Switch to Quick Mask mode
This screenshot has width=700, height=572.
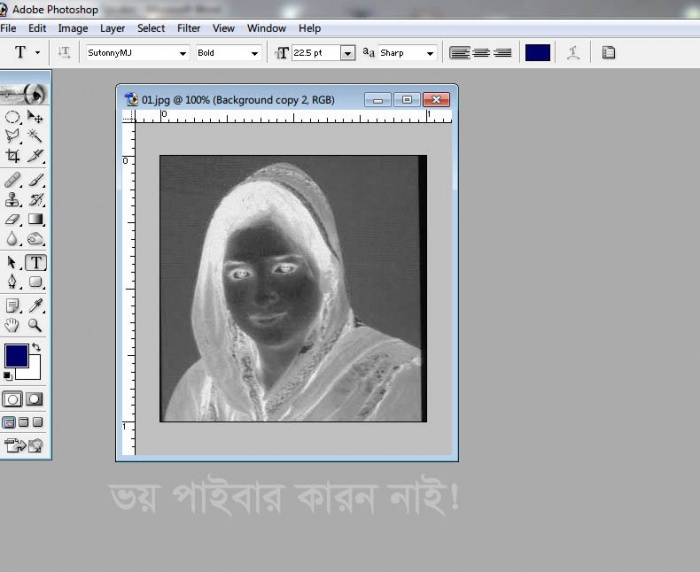coord(36,399)
